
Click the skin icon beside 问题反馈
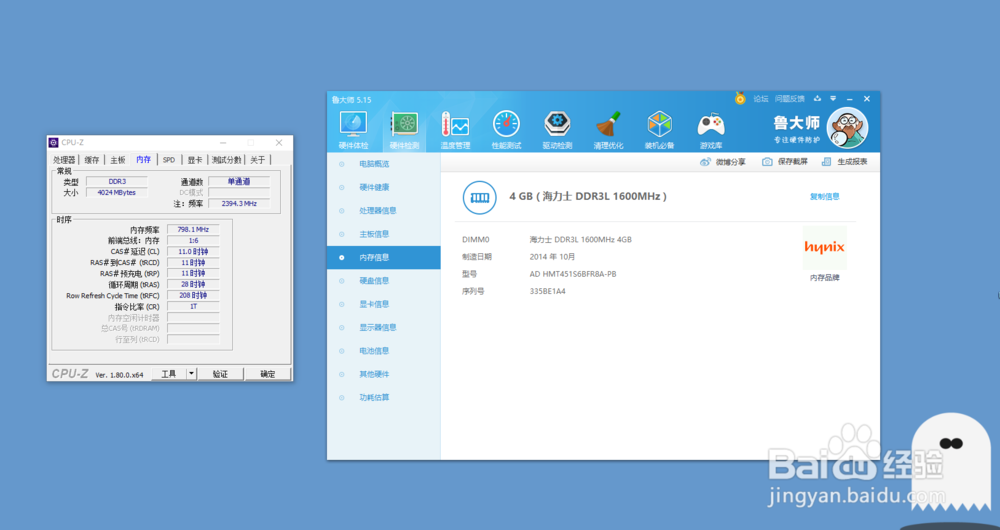click(x=818, y=99)
